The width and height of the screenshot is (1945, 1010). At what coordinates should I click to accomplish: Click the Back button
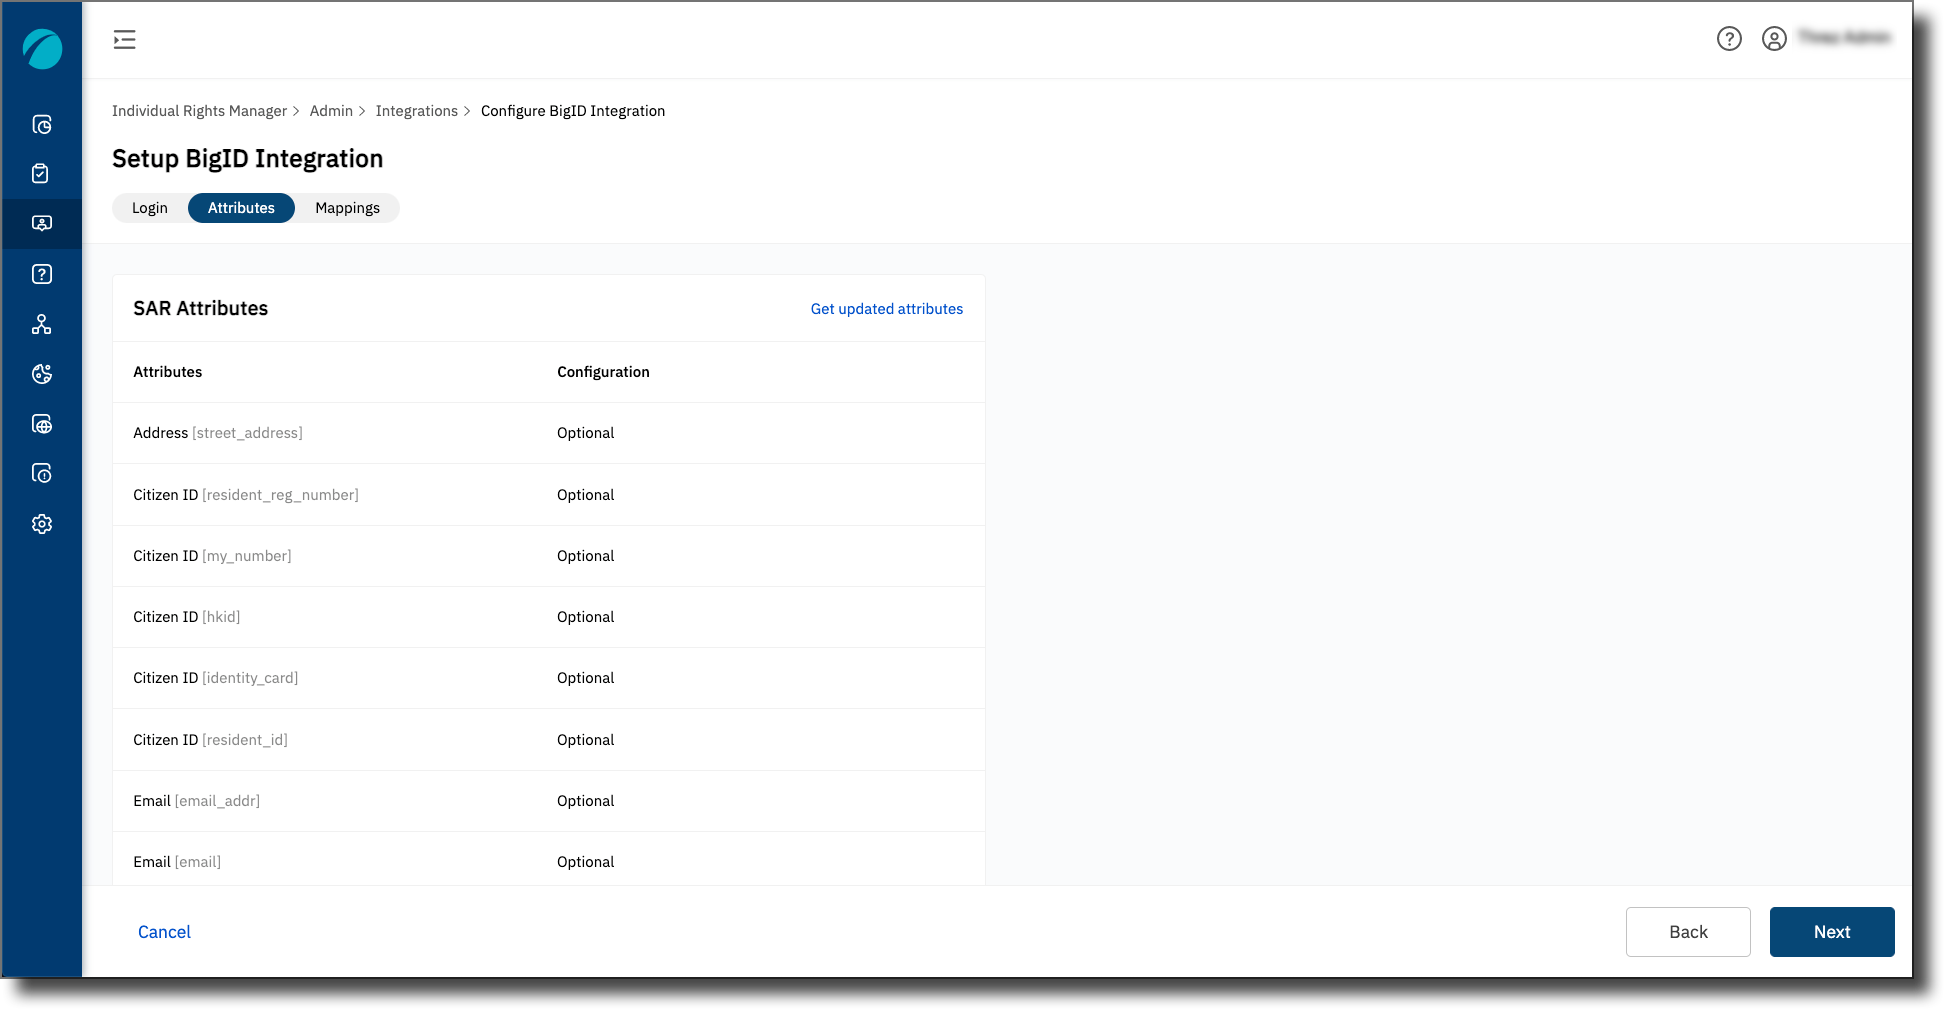coord(1688,931)
